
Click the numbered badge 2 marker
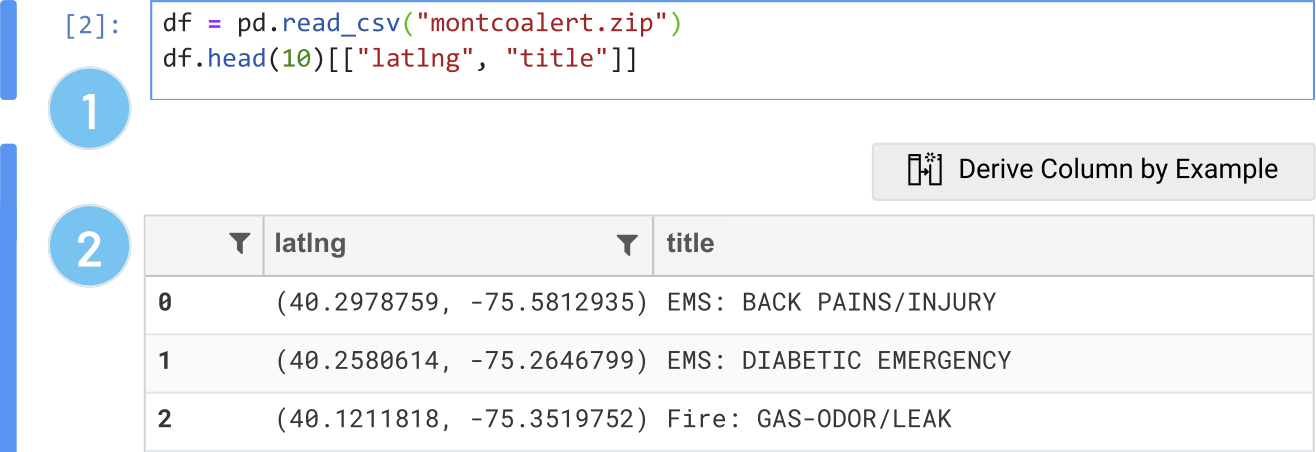click(89, 247)
